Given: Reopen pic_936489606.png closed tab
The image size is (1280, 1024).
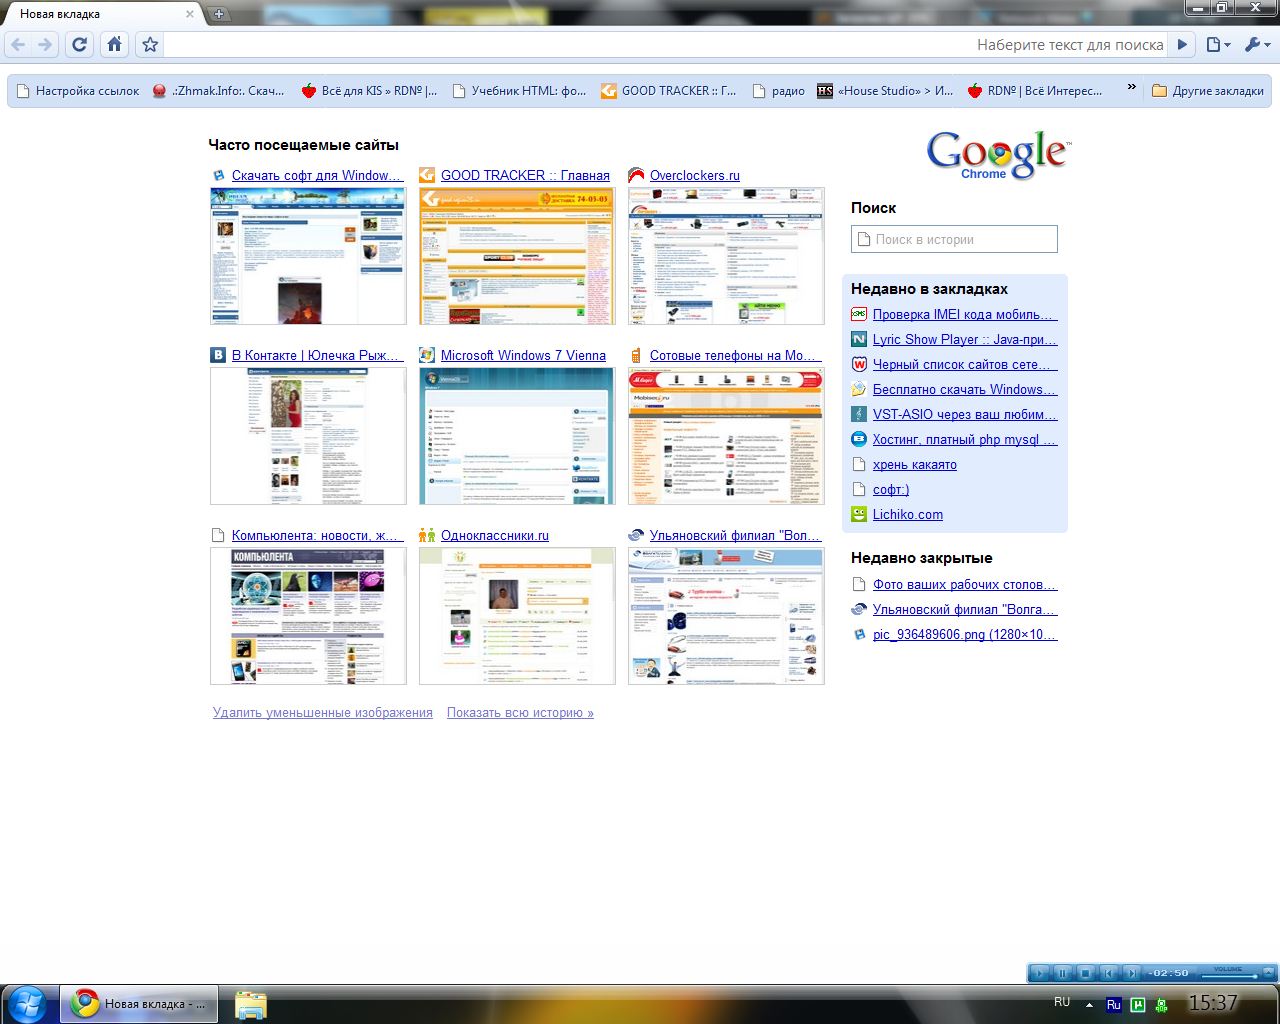Looking at the screenshot, I should pos(965,634).
